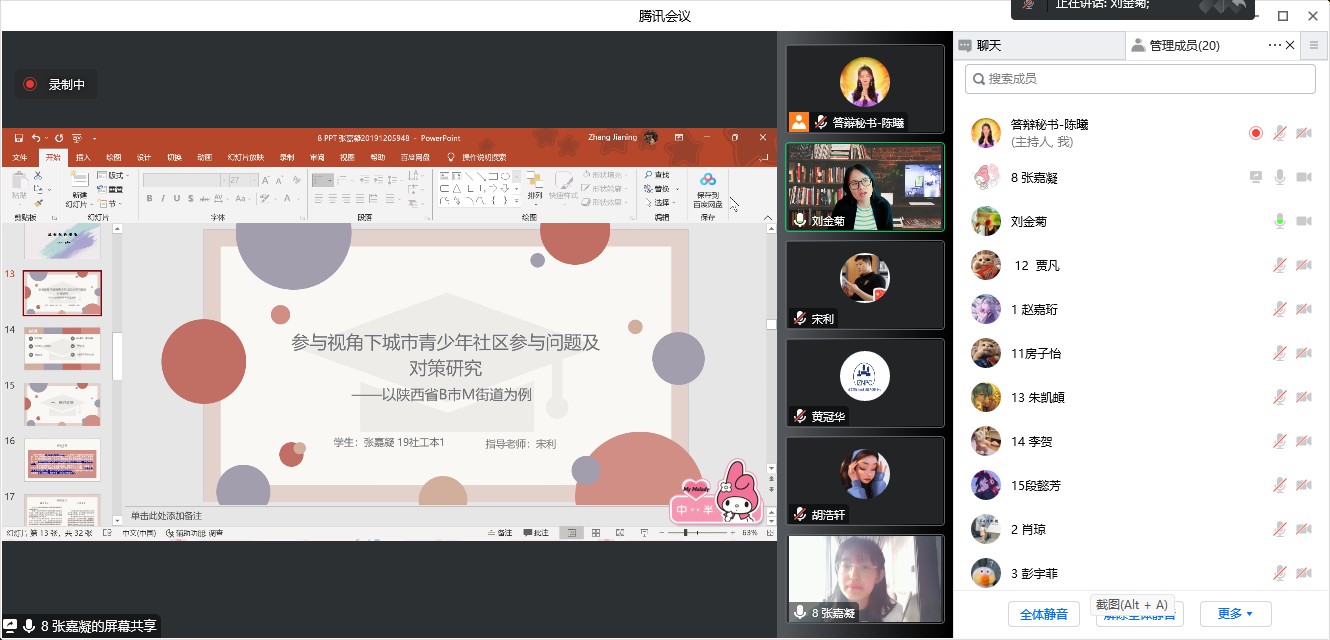
Task: Unmute the microphone for 12 贾凡
Action: [1280, 265]
